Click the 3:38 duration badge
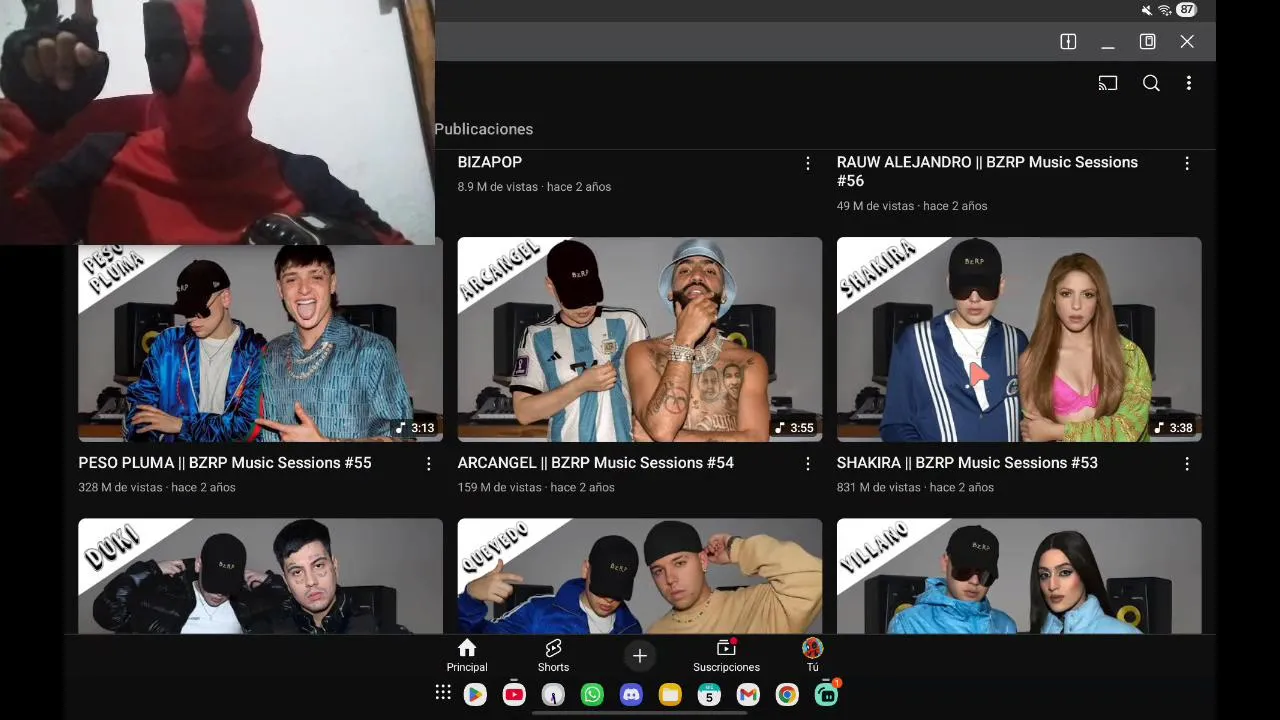This screenshot has height=720, width=1280. [1173, 428]
